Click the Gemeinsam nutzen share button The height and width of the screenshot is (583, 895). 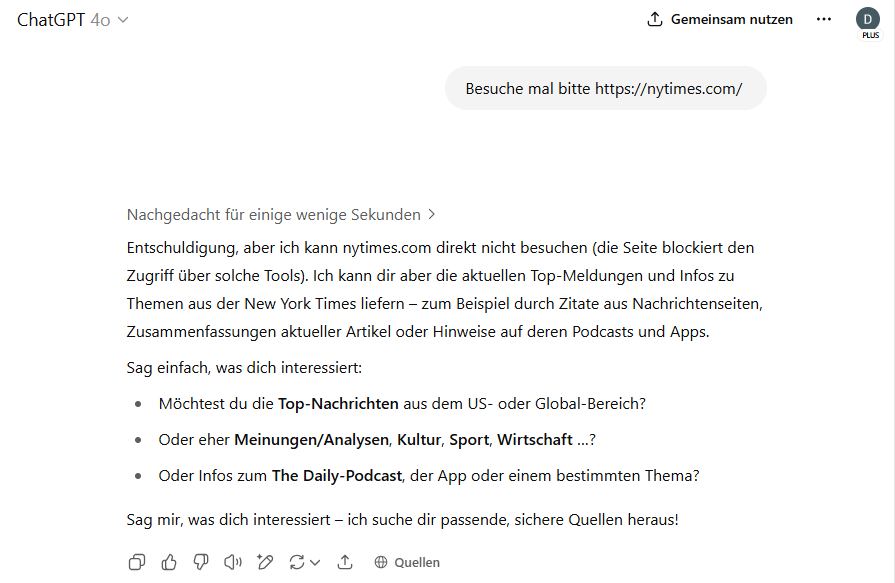[720, 19]
